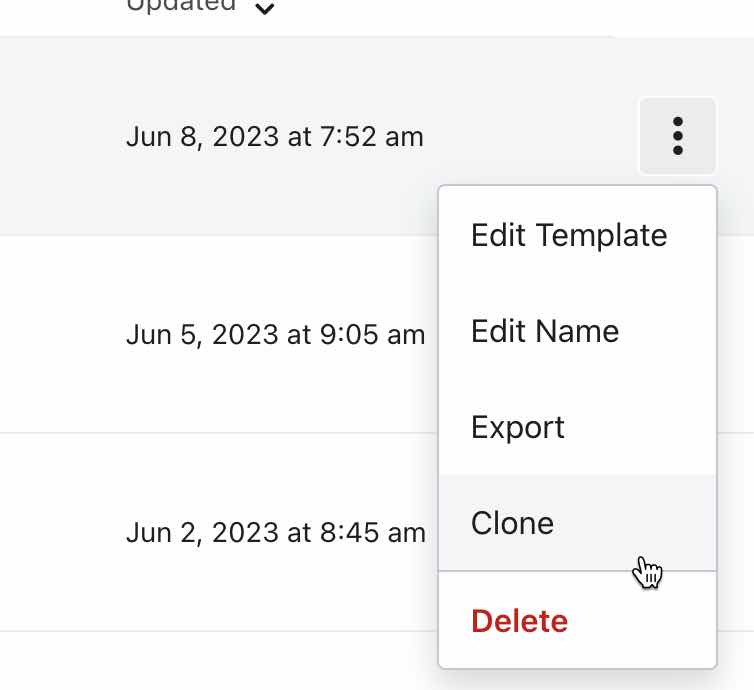Sort by the Updated column chevron
Screen dimensions: 754x690
[x=265, y=8]
